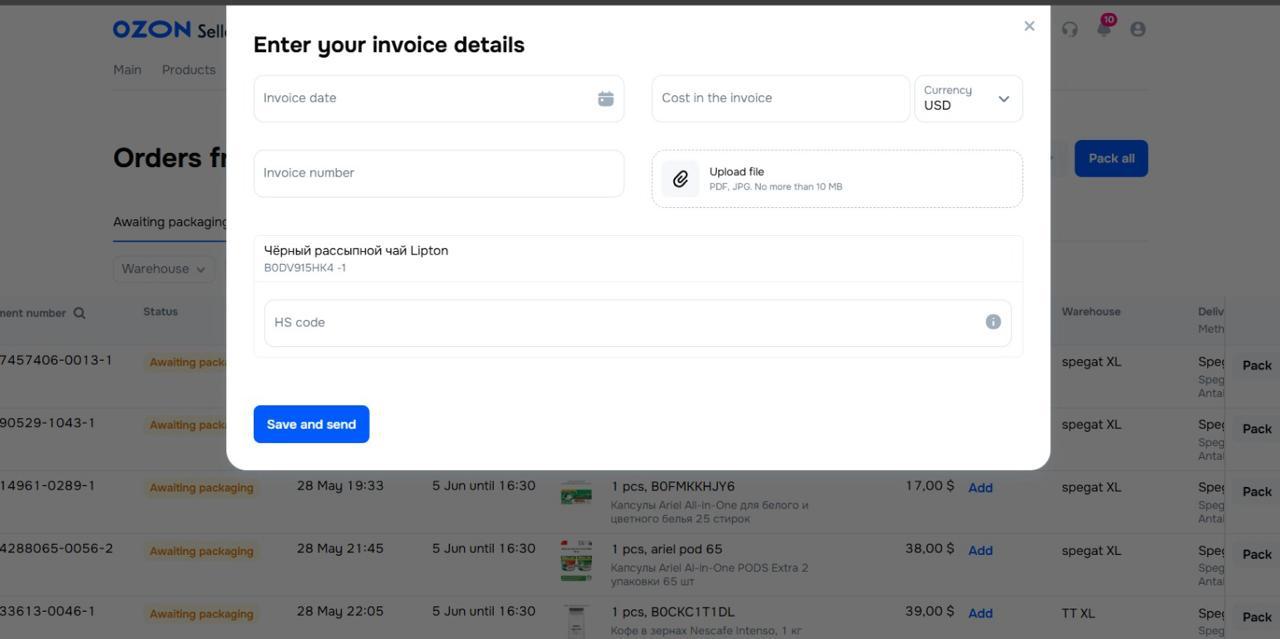Click ariel pod 65 product thumbnail
Screen dimensions: 1280x639
click(x=576, y=561)
